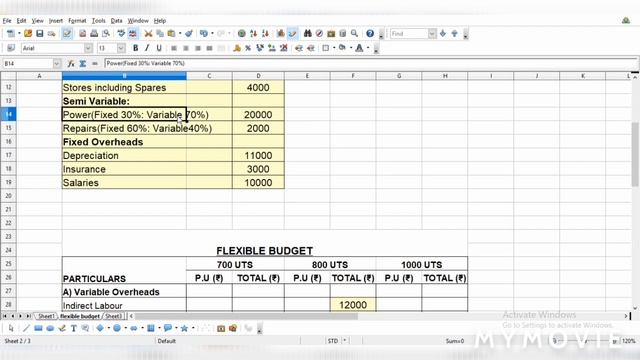Open the Navigator compass icon
The image size is (640, 360).
tap(319, 34)
